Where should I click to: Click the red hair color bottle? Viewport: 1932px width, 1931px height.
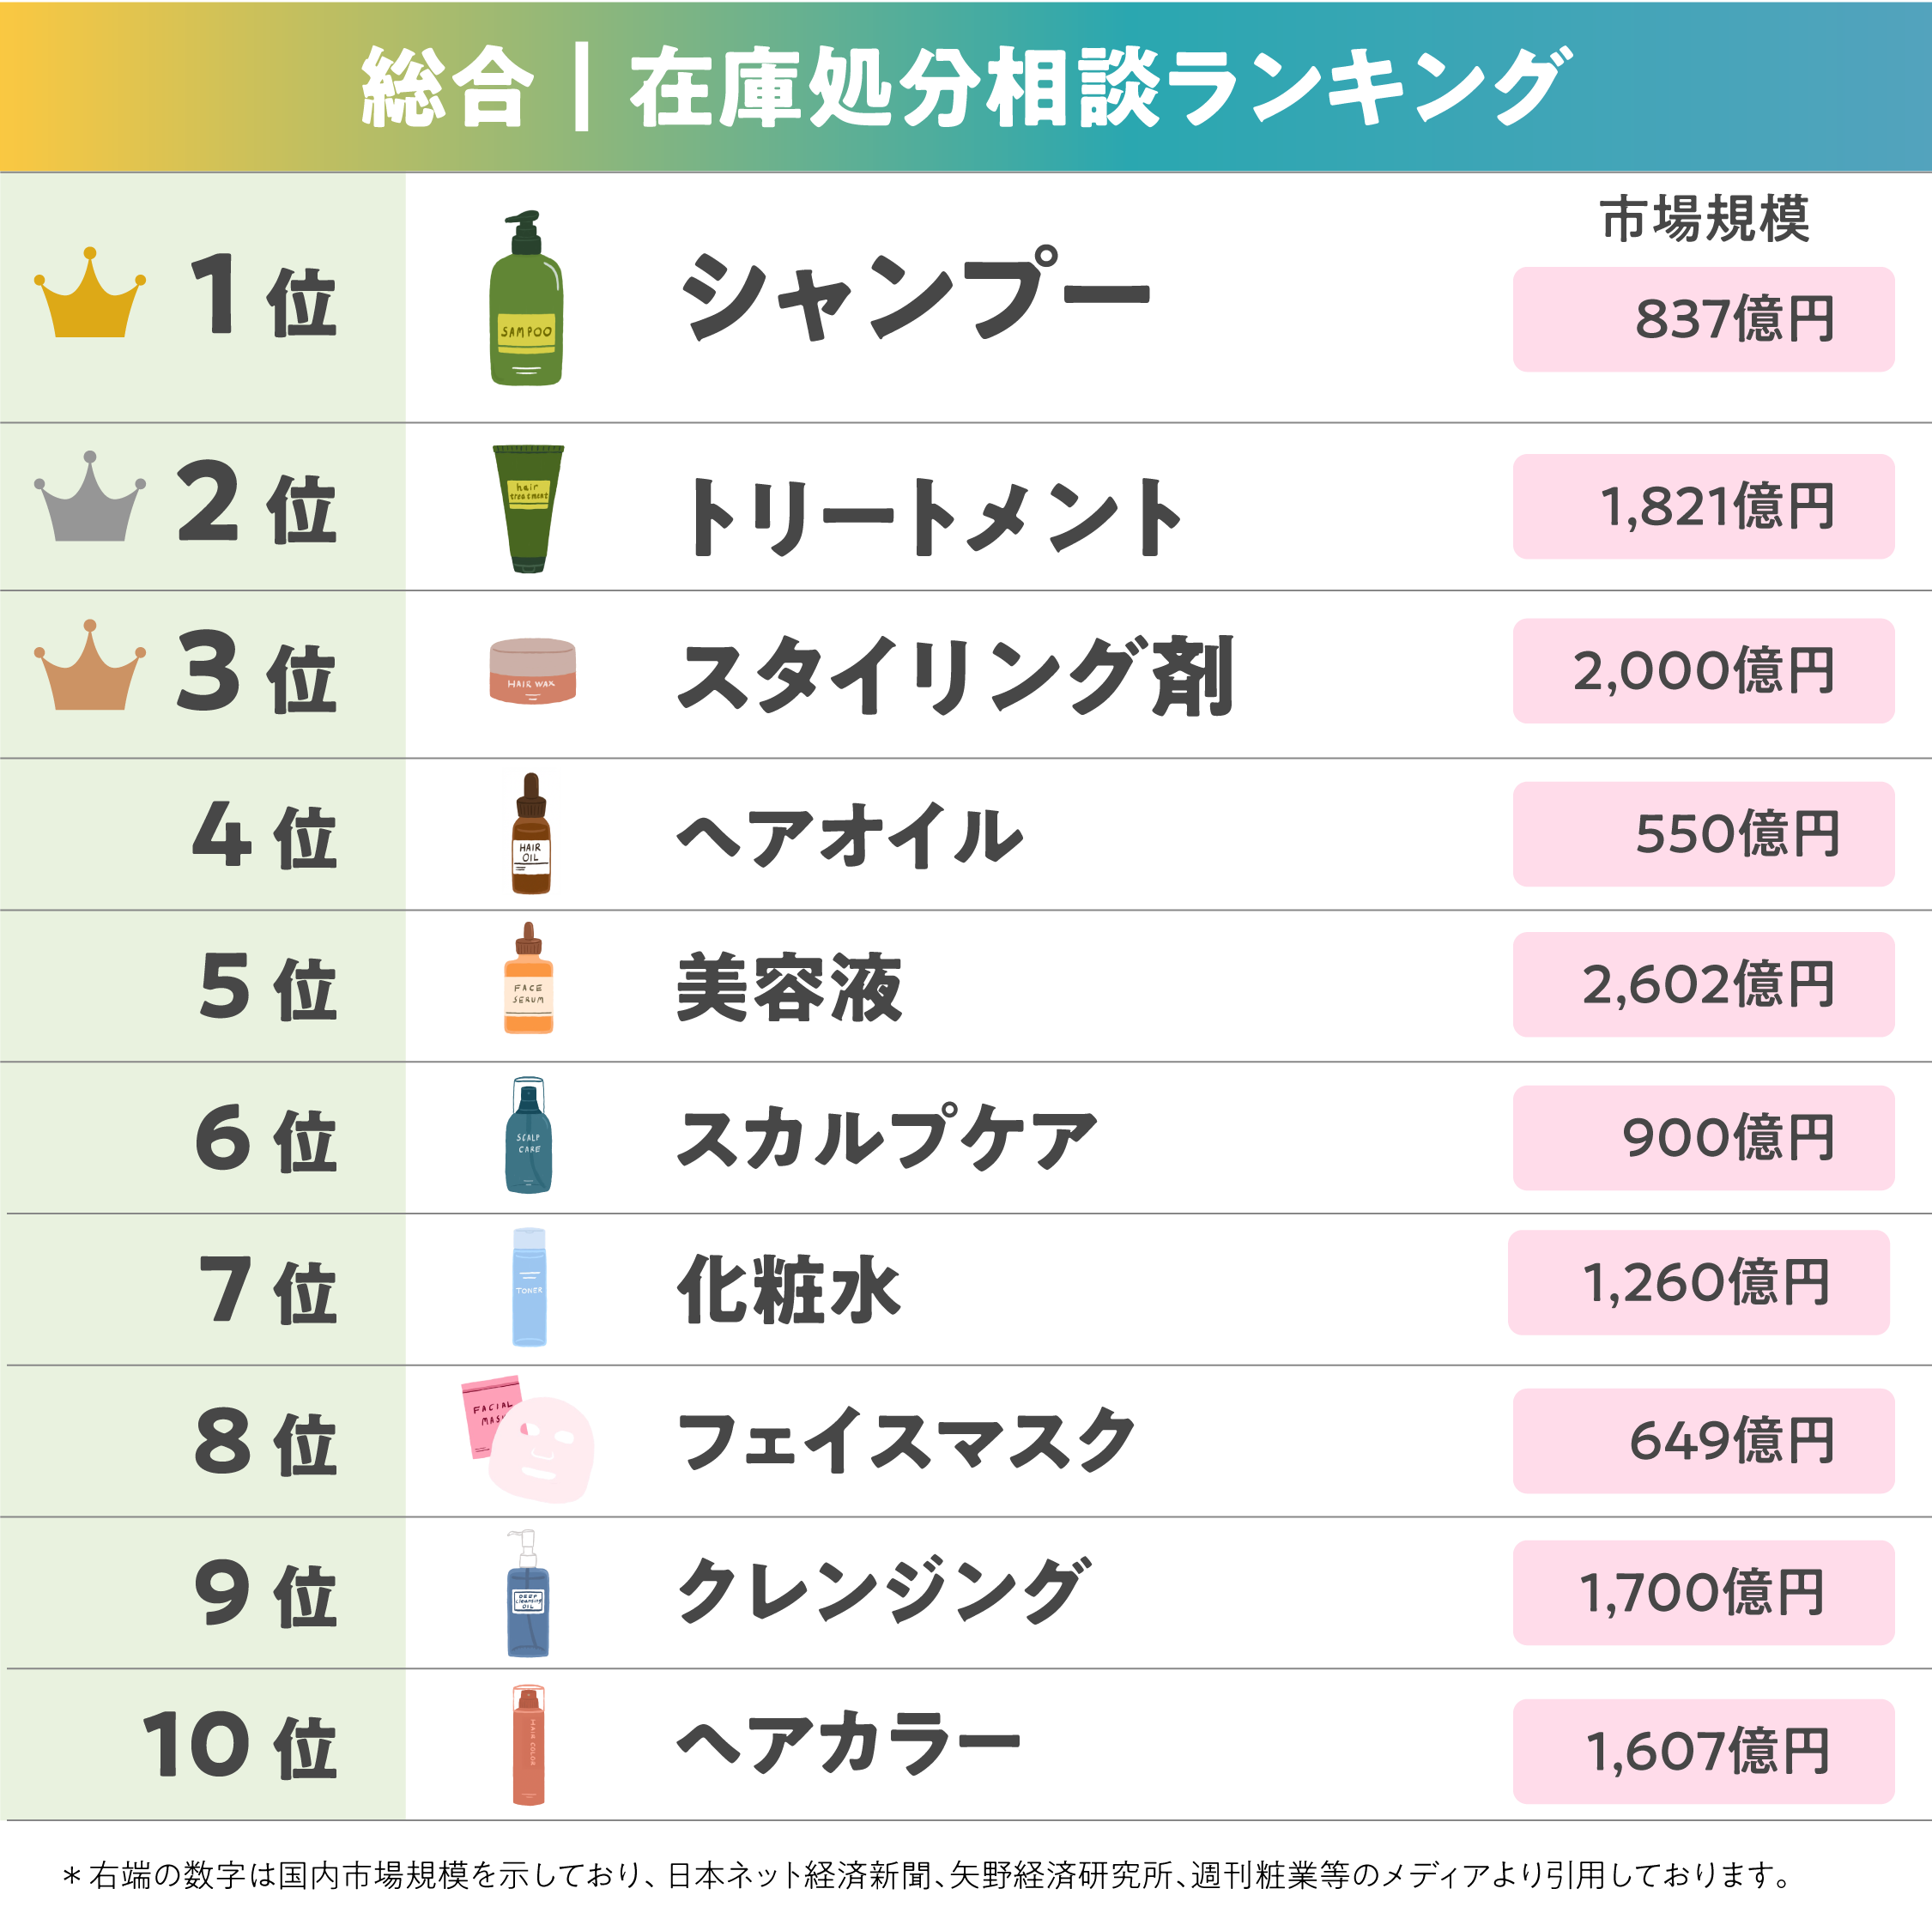528,1746
